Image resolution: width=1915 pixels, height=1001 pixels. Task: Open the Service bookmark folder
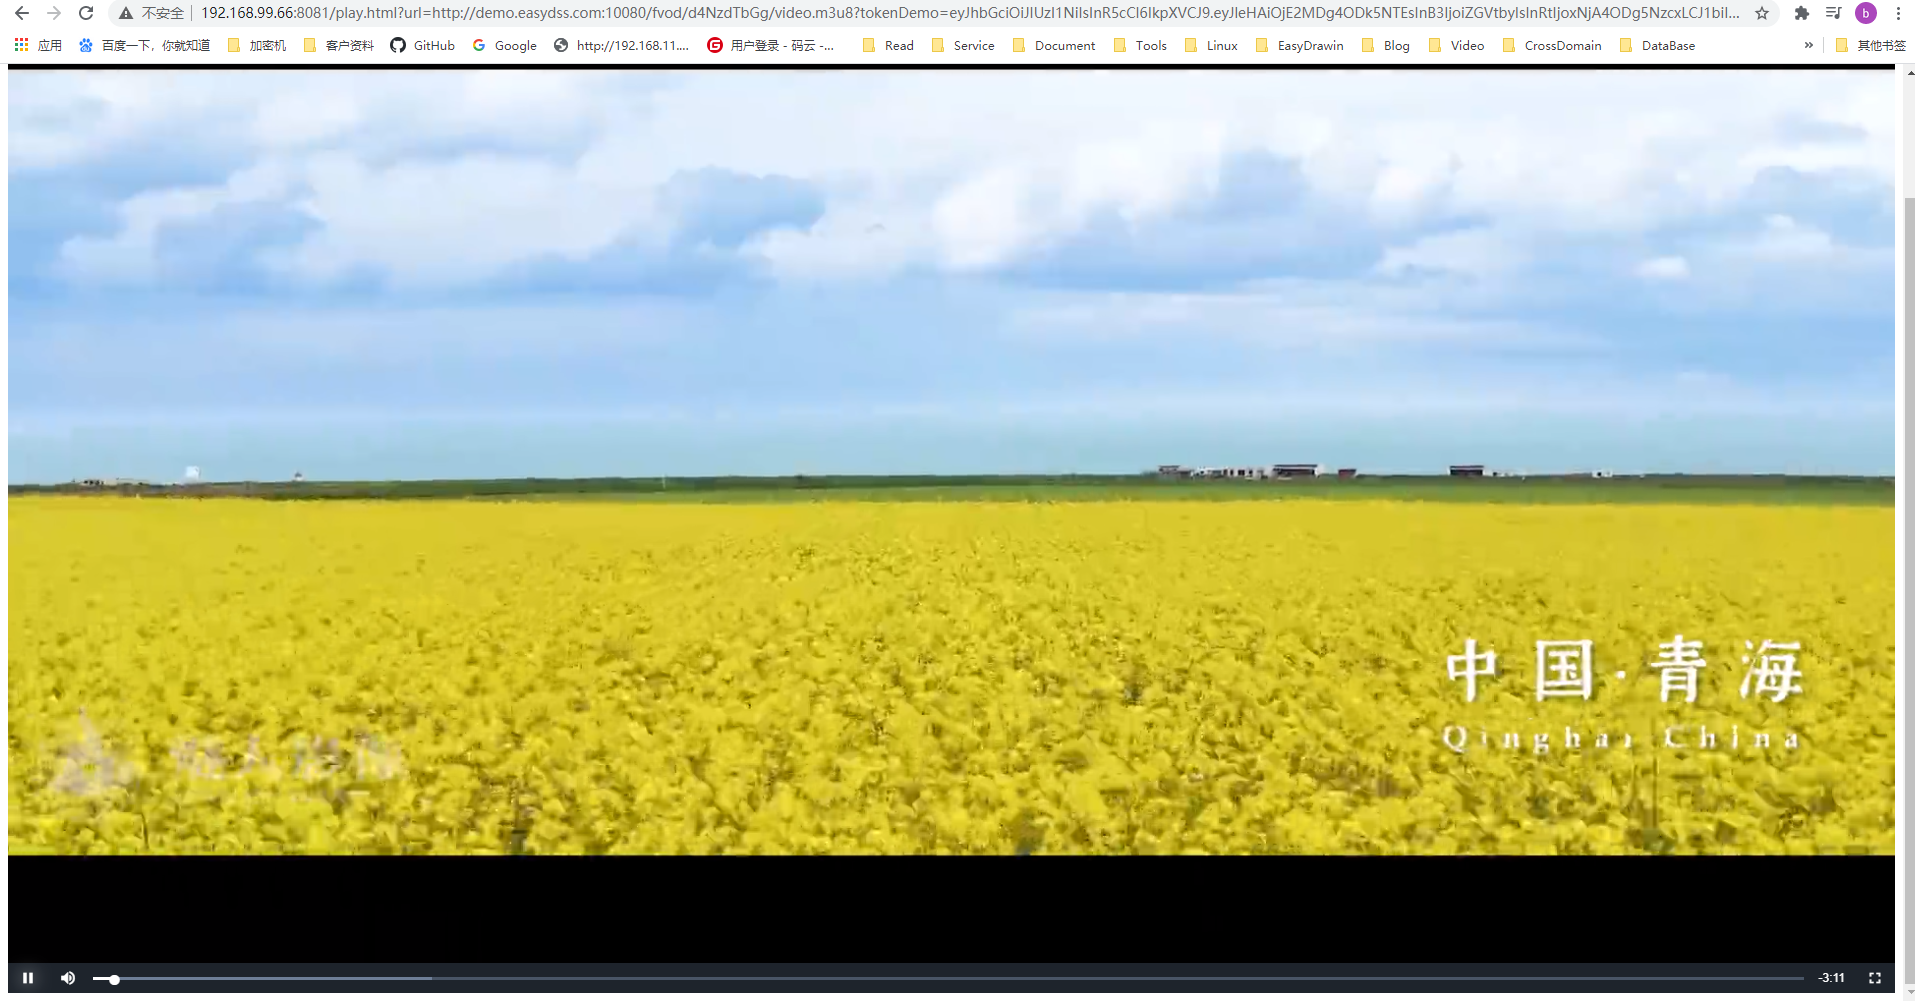963,45
